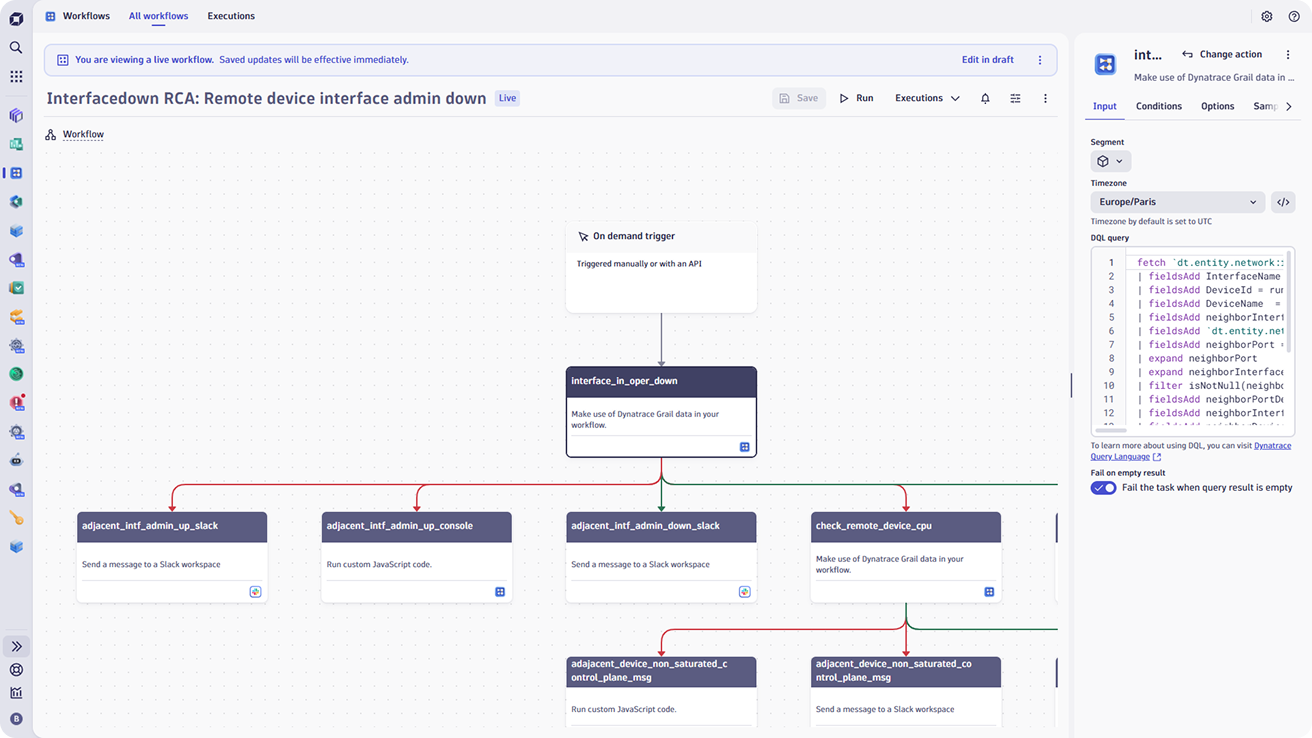Open three-dot menu in live workflow banner

(1040, 60)
